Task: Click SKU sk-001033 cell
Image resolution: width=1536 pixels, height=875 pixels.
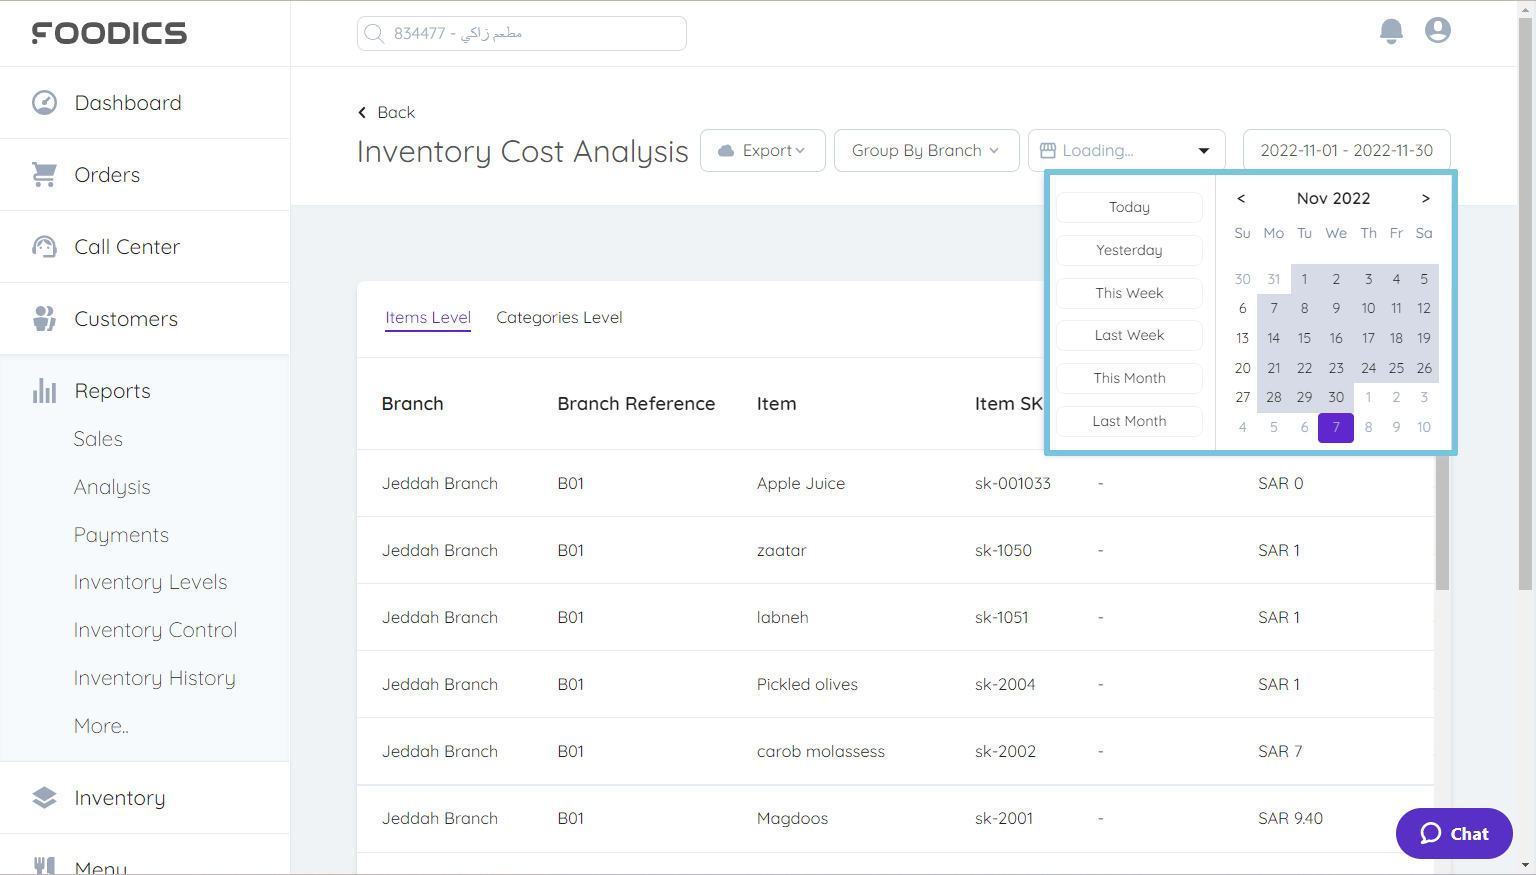Action: tap(1012, 483)
